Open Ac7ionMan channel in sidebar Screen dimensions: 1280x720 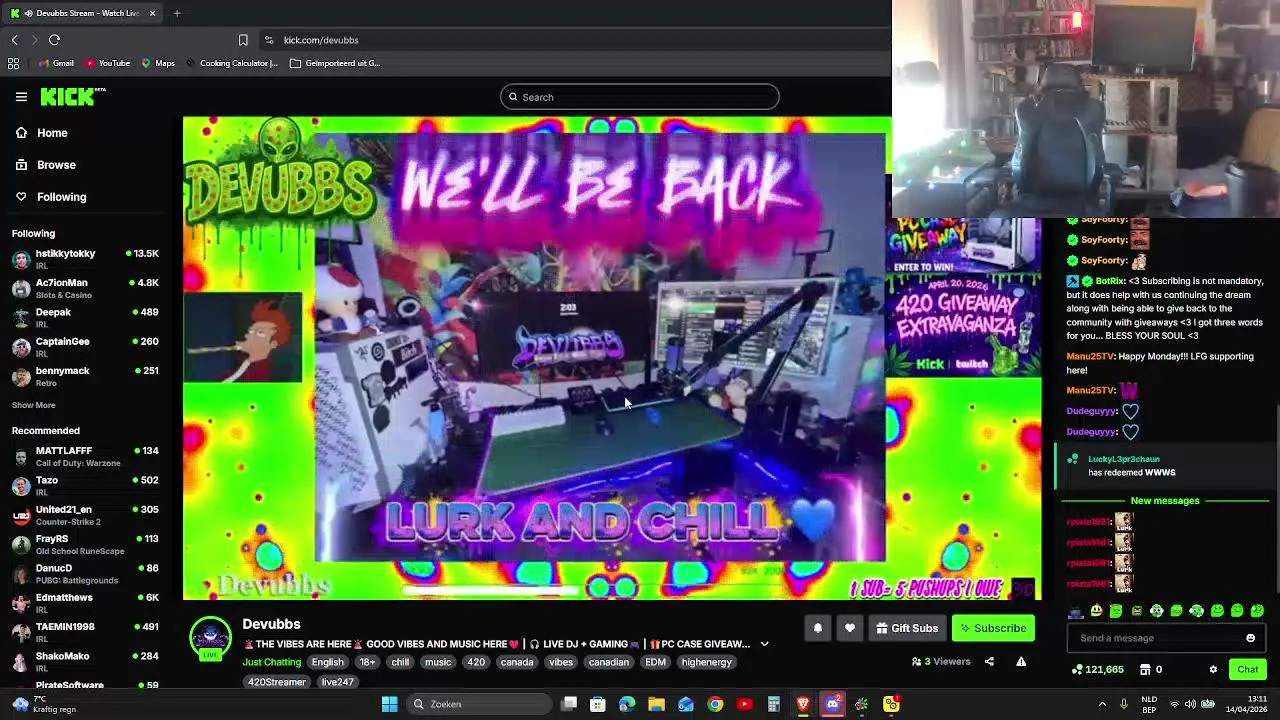click(x=87, y=288)
